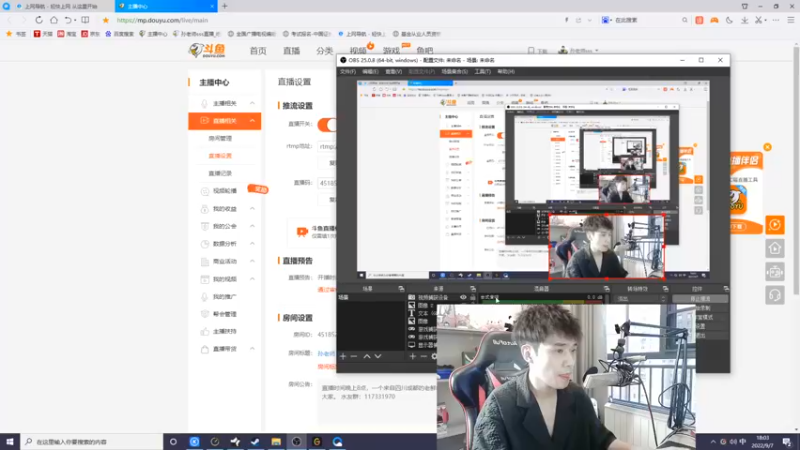Expand the 我的公会 sidebar chevron
The height and width of the screenshot is (450, 800).
pyautogui.click(x=252, y=226)
